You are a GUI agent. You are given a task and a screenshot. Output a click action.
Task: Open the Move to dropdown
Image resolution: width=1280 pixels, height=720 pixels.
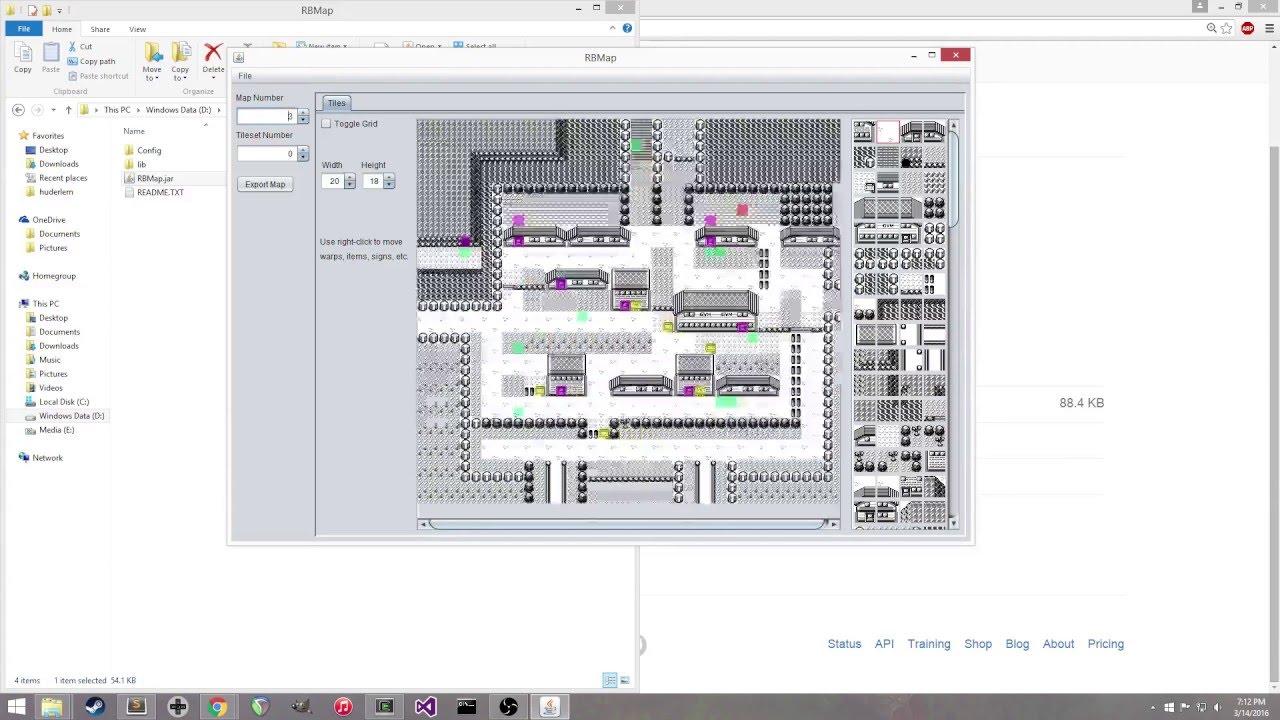click(x=152, y=62)
